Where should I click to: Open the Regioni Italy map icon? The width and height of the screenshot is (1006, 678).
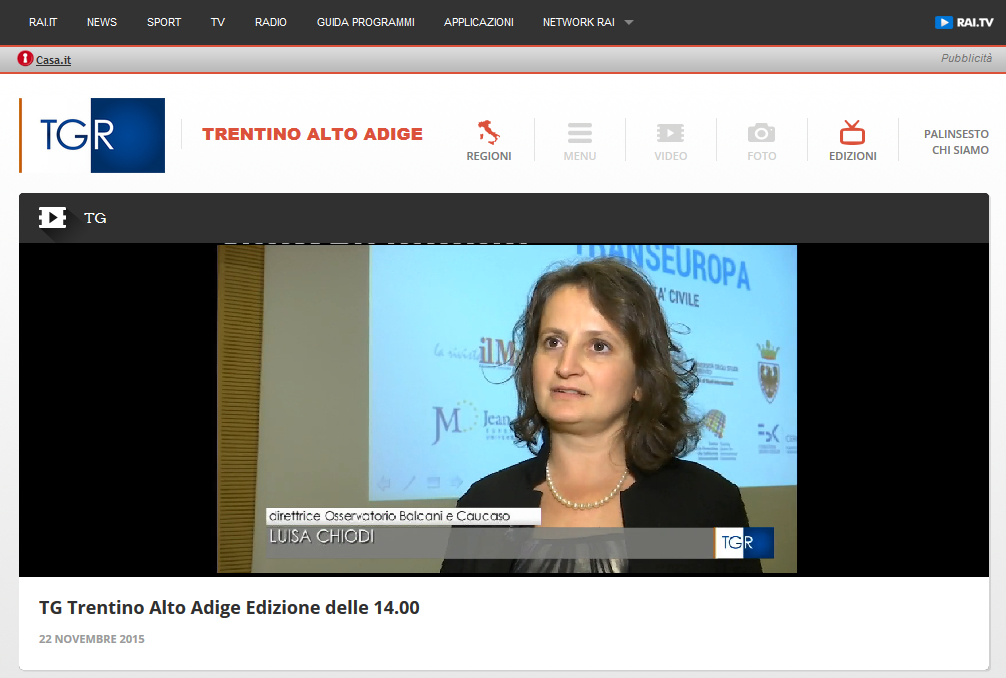point(488,132)
